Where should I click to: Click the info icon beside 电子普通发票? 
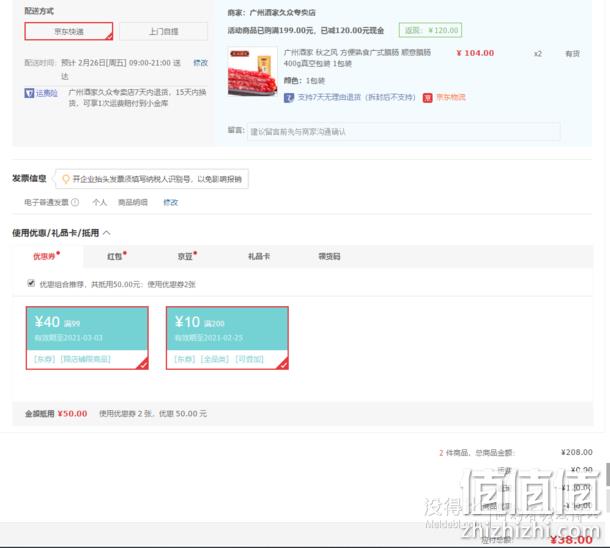75,202
